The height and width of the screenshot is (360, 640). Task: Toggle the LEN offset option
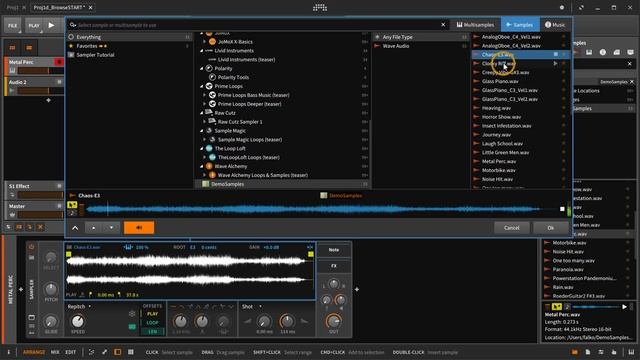[x=152, y=331]
